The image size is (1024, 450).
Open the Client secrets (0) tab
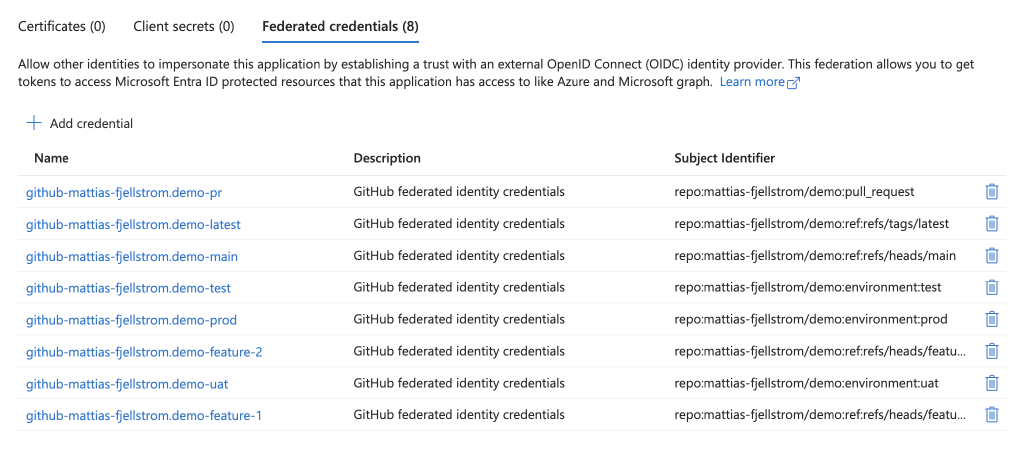(x=184, y=26)
